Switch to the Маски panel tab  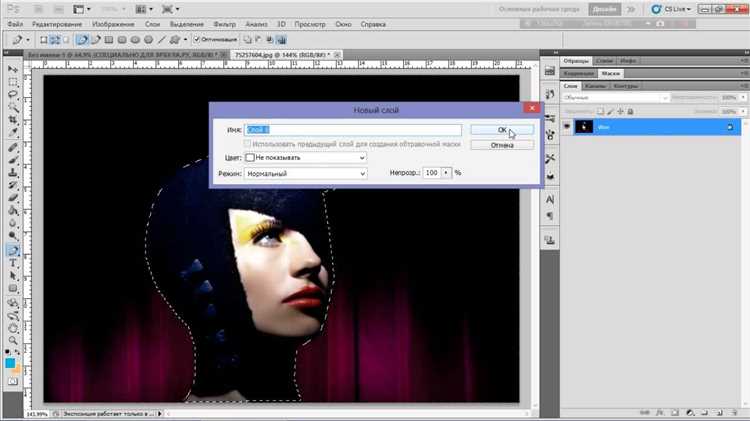click(x=610, y=73)
